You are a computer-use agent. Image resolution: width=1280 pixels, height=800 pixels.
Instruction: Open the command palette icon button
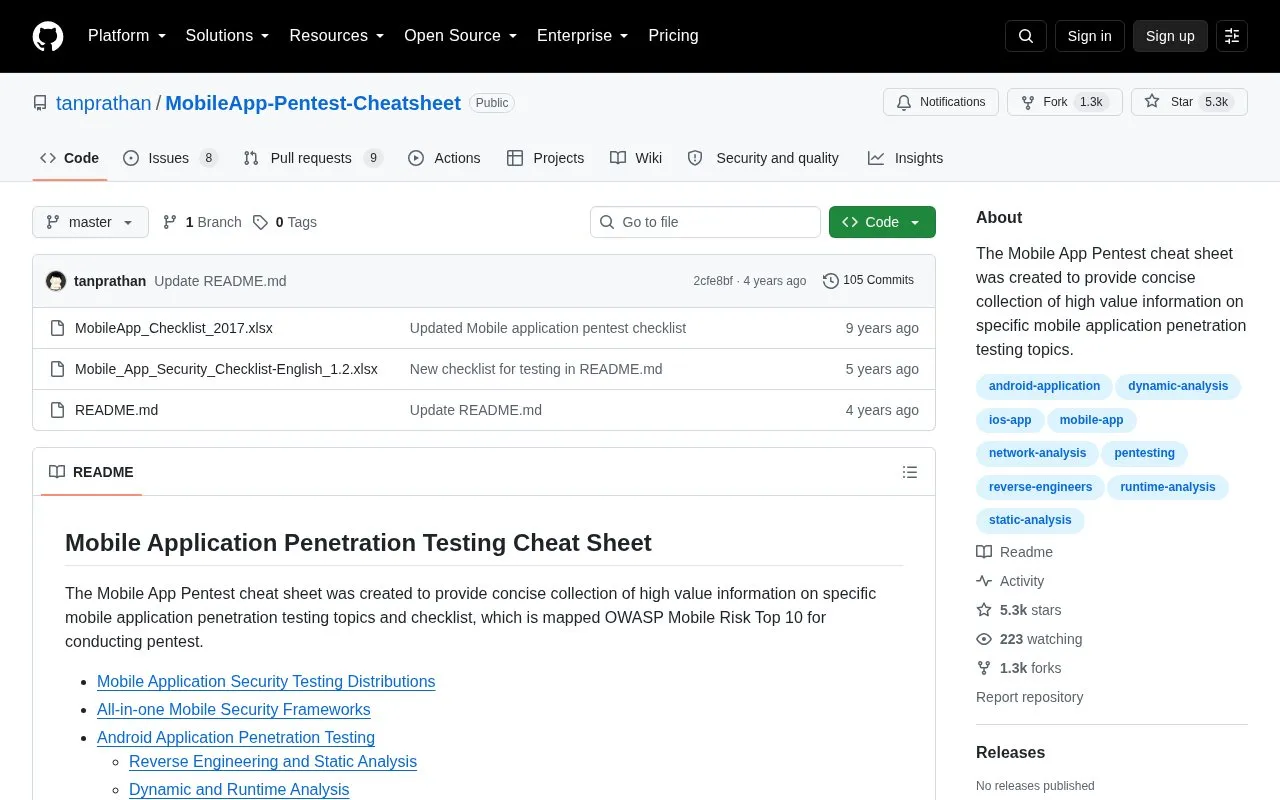[x=1232, y=36]
